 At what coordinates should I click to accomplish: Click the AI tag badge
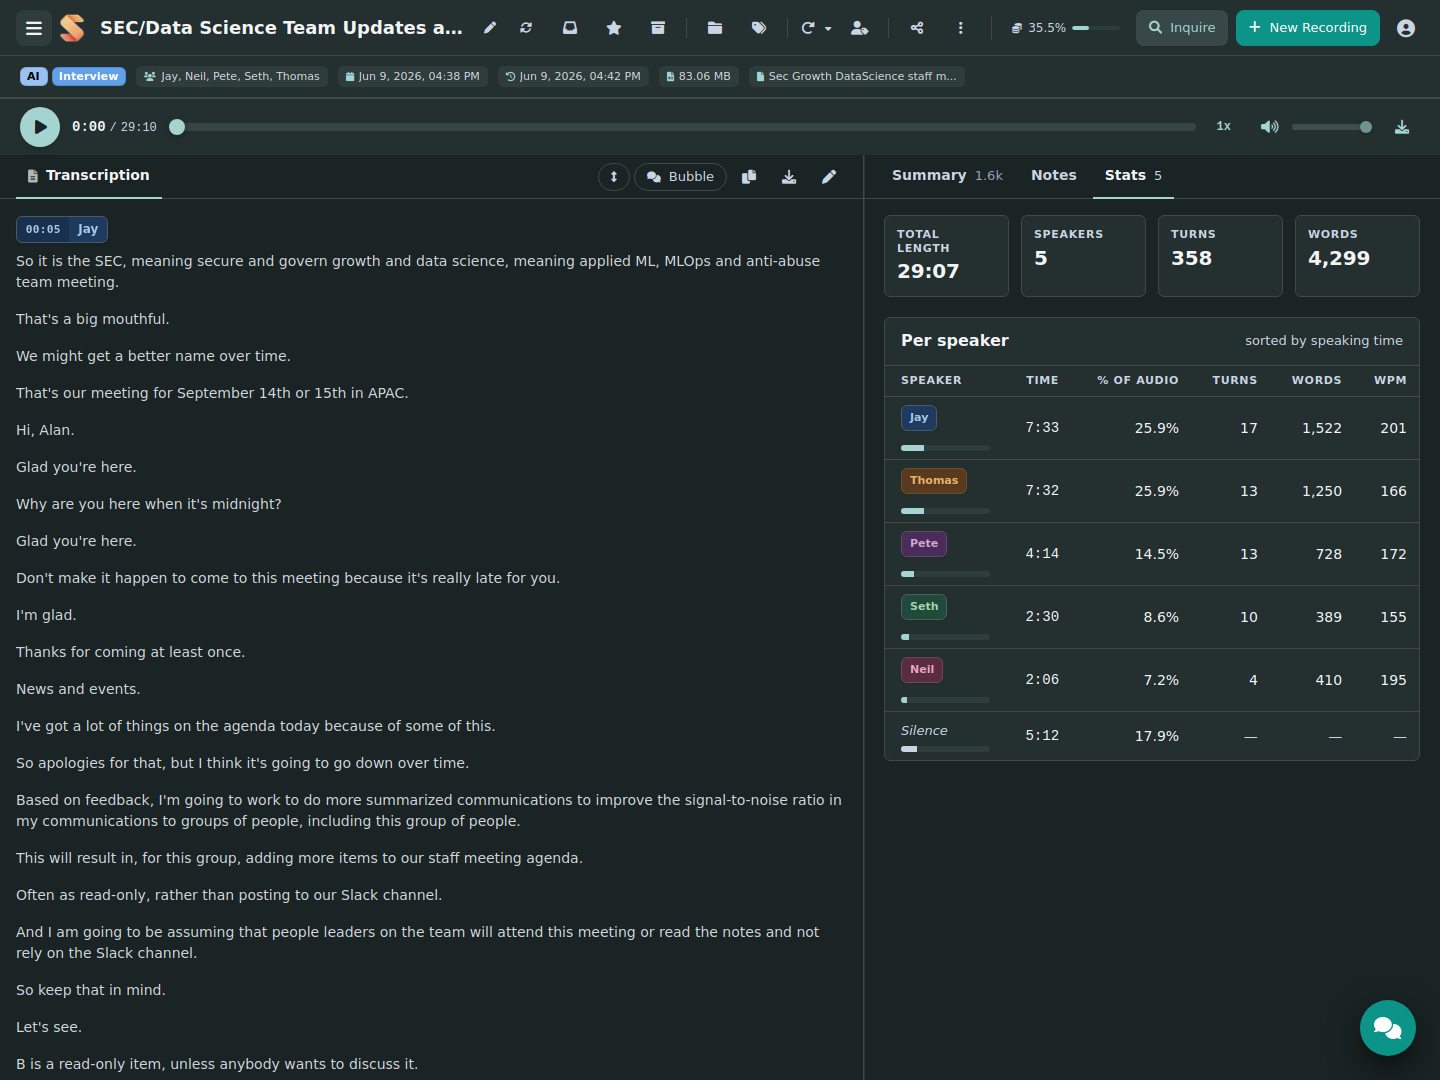tap(33, 76)
